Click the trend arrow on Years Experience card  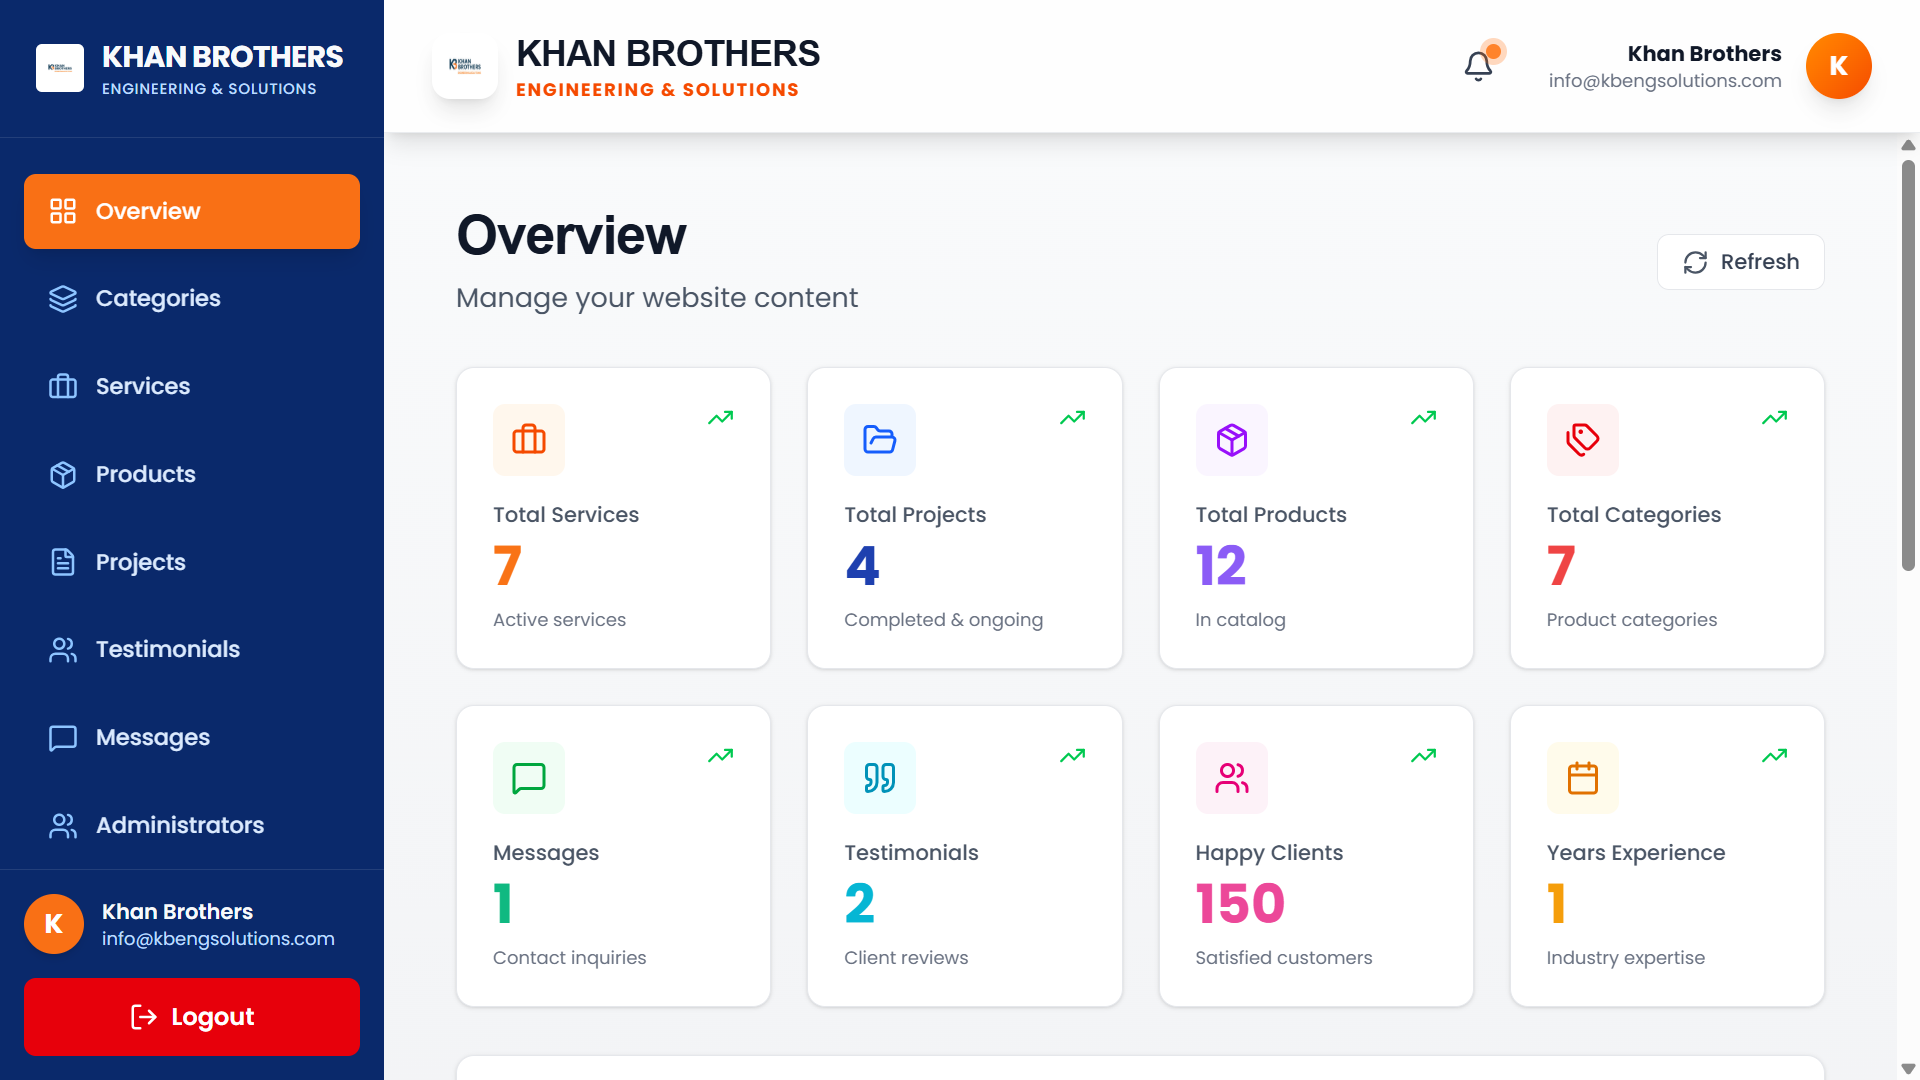pyautogui.click(x=1775, y=755)
